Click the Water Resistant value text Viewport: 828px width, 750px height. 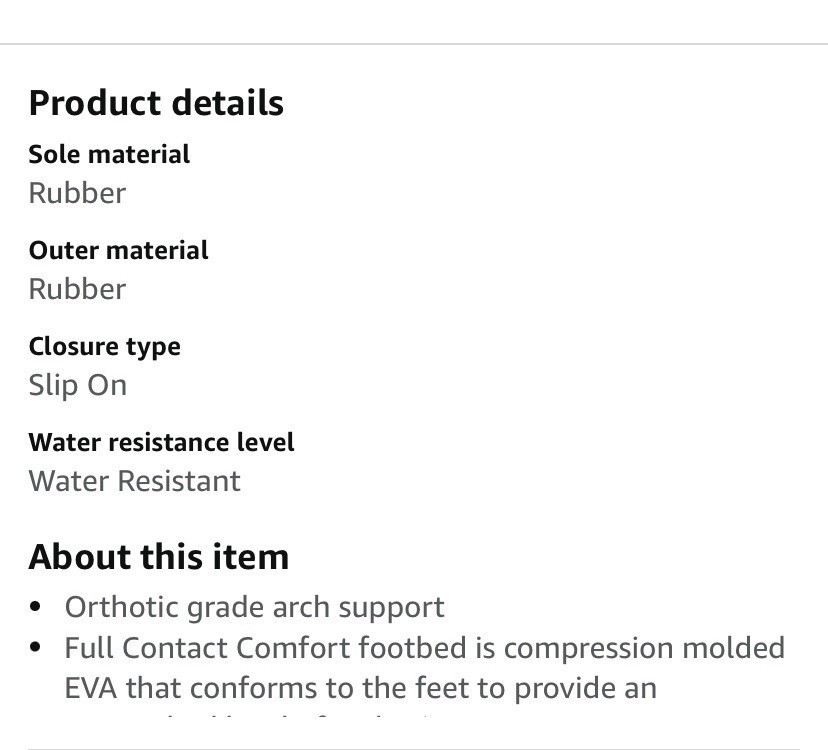(135, 481)
